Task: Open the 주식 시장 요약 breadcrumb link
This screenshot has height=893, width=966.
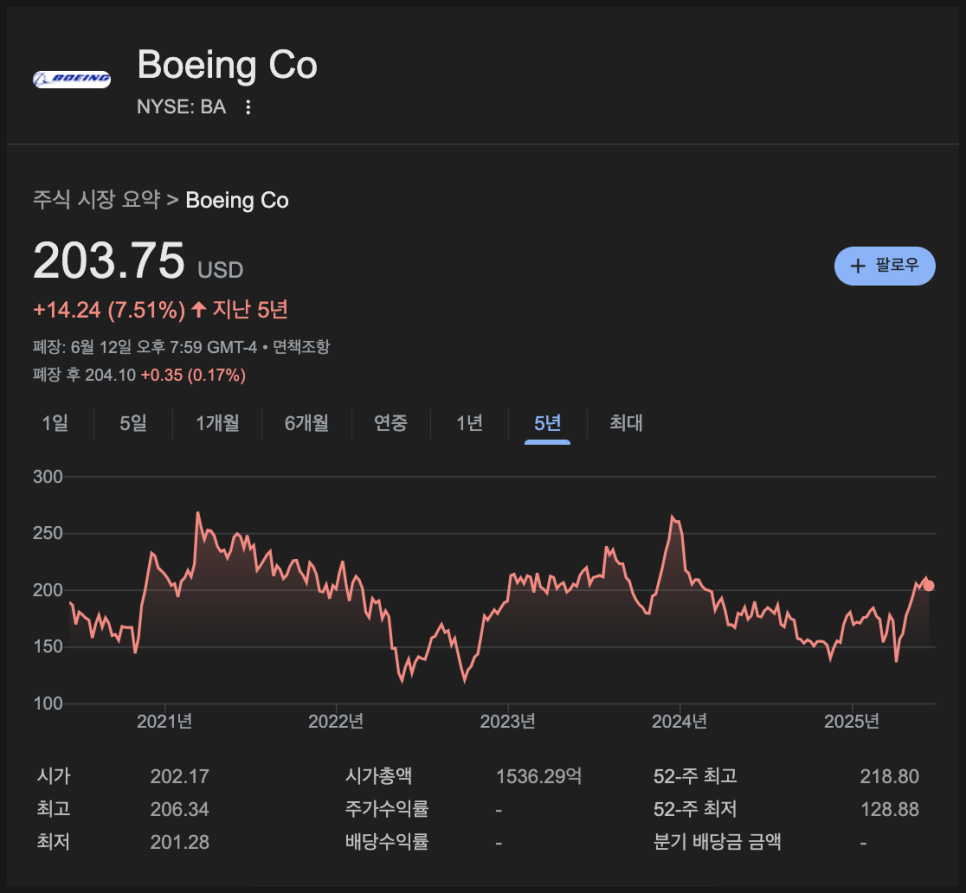Action: (96, 200)
